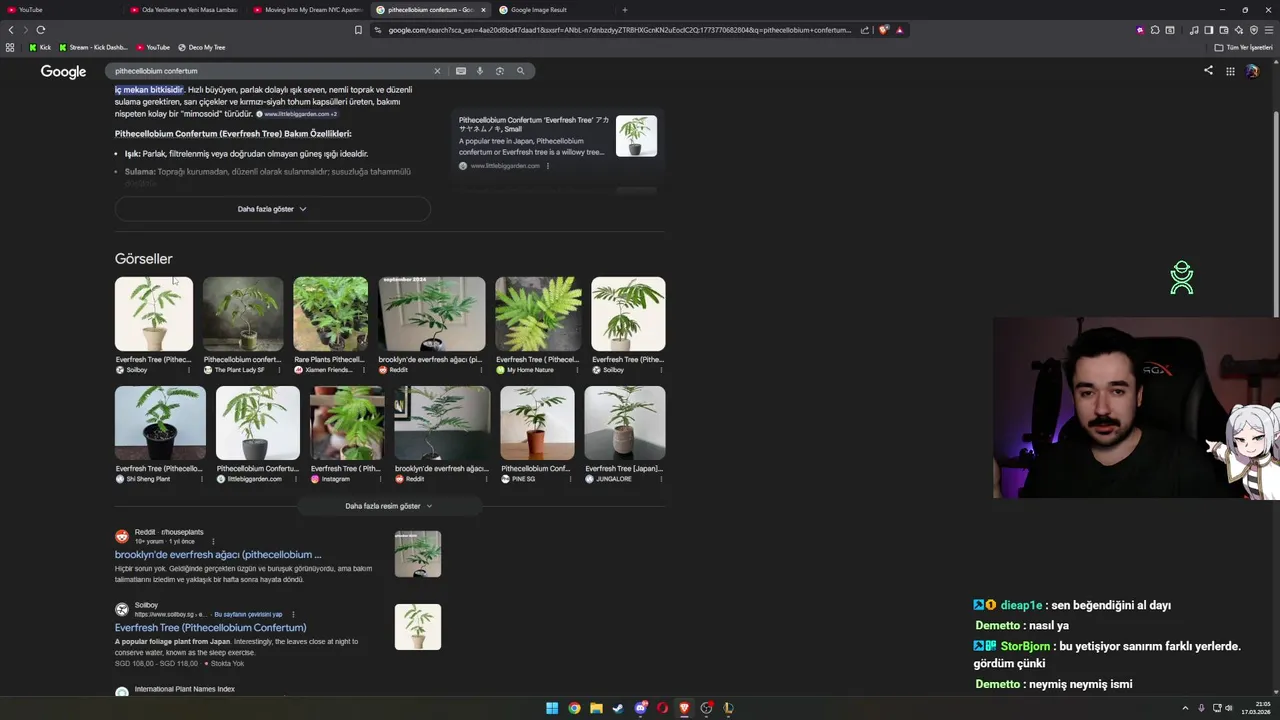Start voice search with microphone icon
The image size is (1280, 720).
pyautogui.click(x=480, y=71)
